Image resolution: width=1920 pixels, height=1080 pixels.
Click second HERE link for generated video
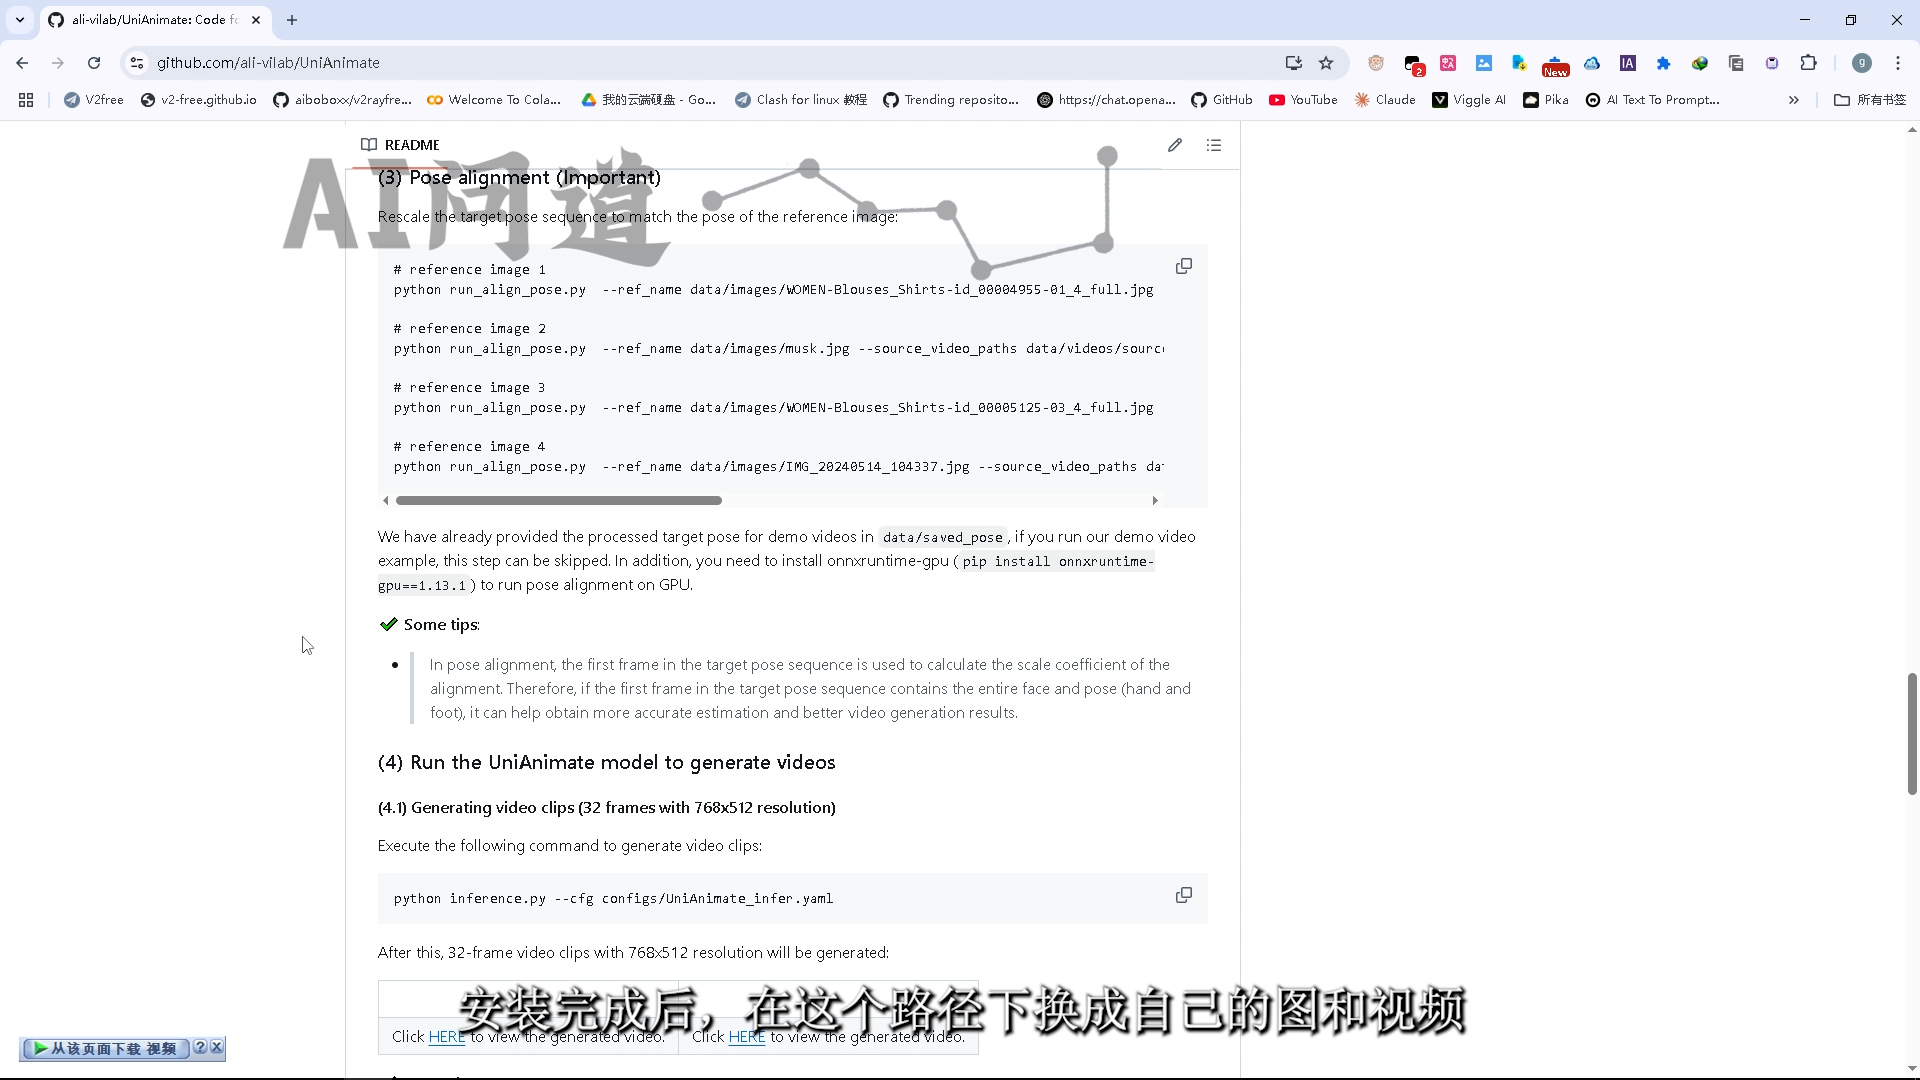pos(746,1037)
